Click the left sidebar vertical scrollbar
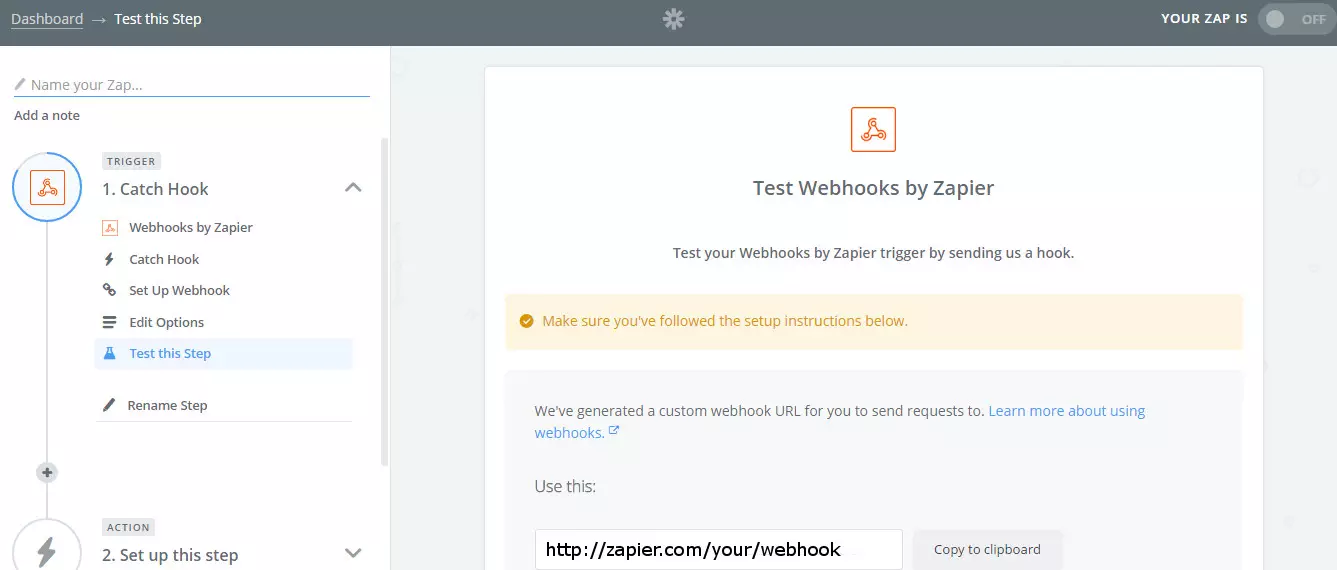1337x570 pixels. tap(385, 302)
